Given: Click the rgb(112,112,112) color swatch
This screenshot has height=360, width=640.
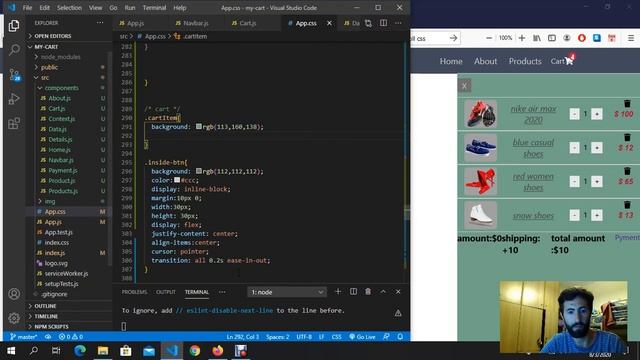Looking at the screenshot, I should 199,171.
